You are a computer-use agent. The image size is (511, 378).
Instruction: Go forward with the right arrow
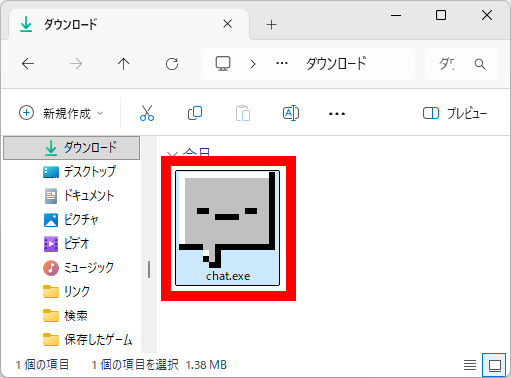click(76, 63)
